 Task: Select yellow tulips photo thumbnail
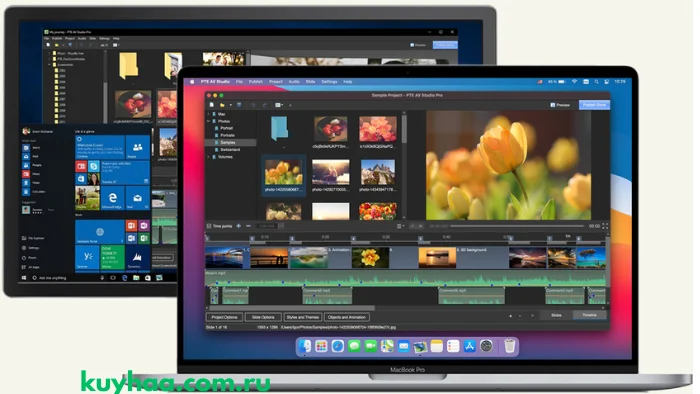click(x=283, y=172)
